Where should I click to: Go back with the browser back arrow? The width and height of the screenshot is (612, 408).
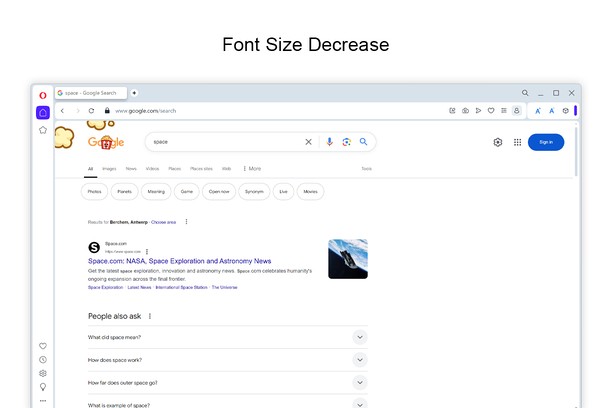point(62,111)
